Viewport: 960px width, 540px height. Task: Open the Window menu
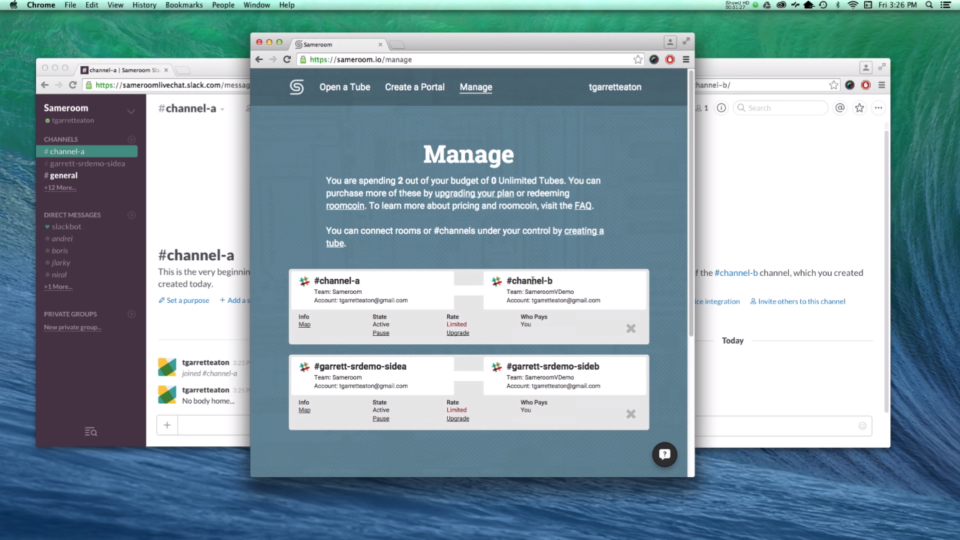(x=256, y=5)
